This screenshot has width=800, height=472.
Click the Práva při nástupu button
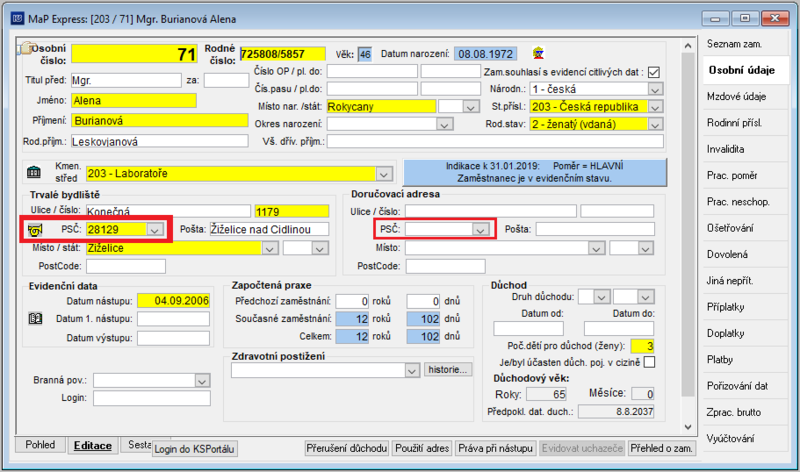[x=495, y=449]
